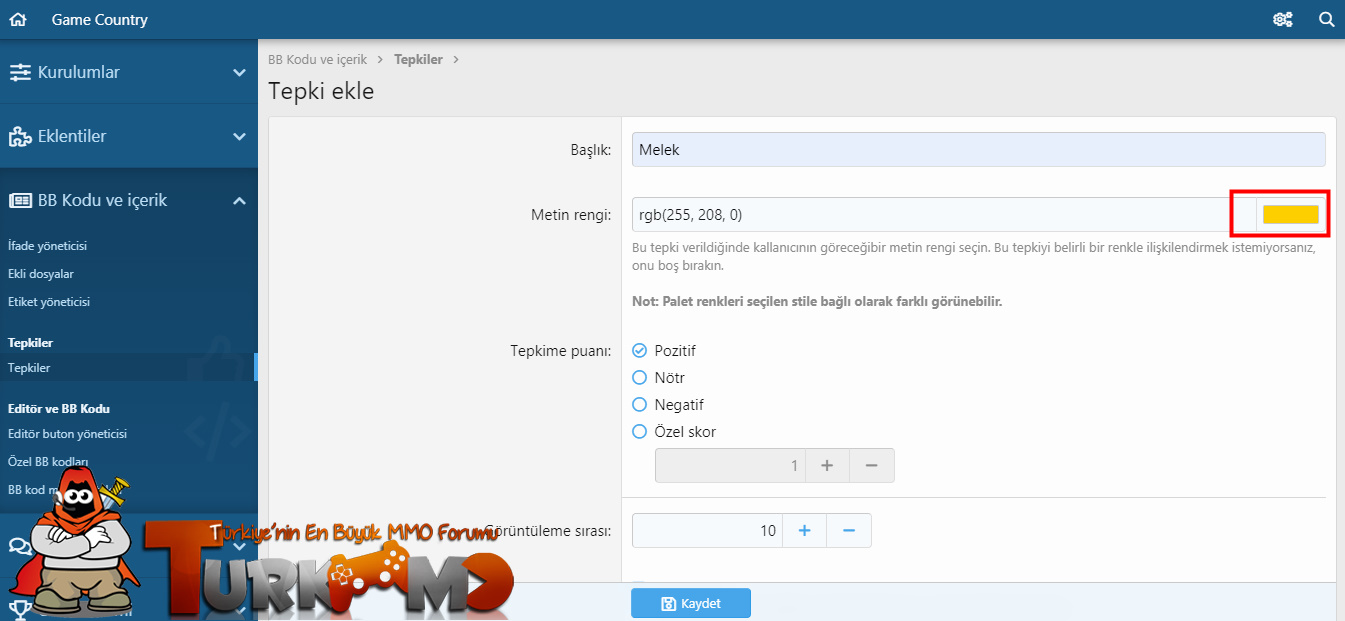
Task: Click the Eklentiler puzzle icon
Action: (20, 136)
